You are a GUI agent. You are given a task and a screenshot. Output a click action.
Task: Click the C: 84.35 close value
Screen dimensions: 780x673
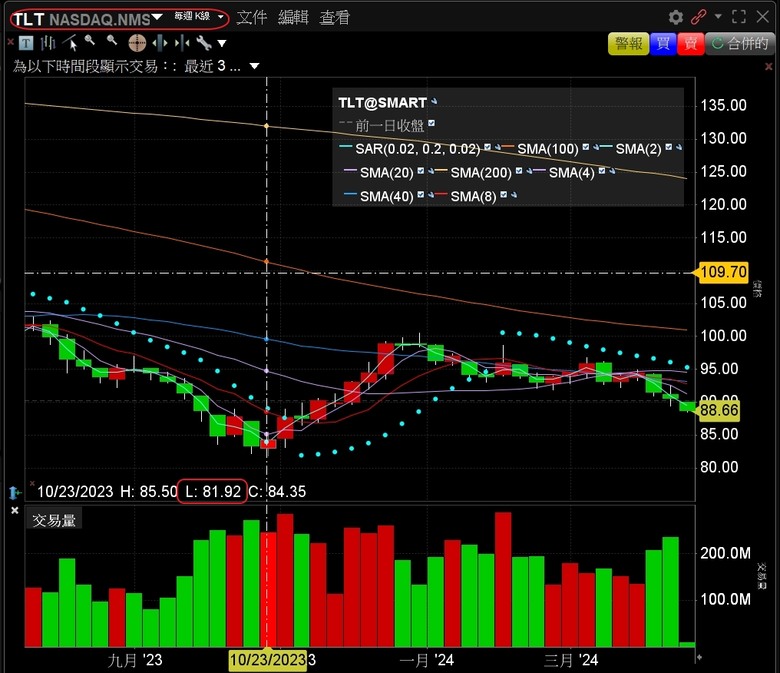pyautogui.click(x=277, y=491)
